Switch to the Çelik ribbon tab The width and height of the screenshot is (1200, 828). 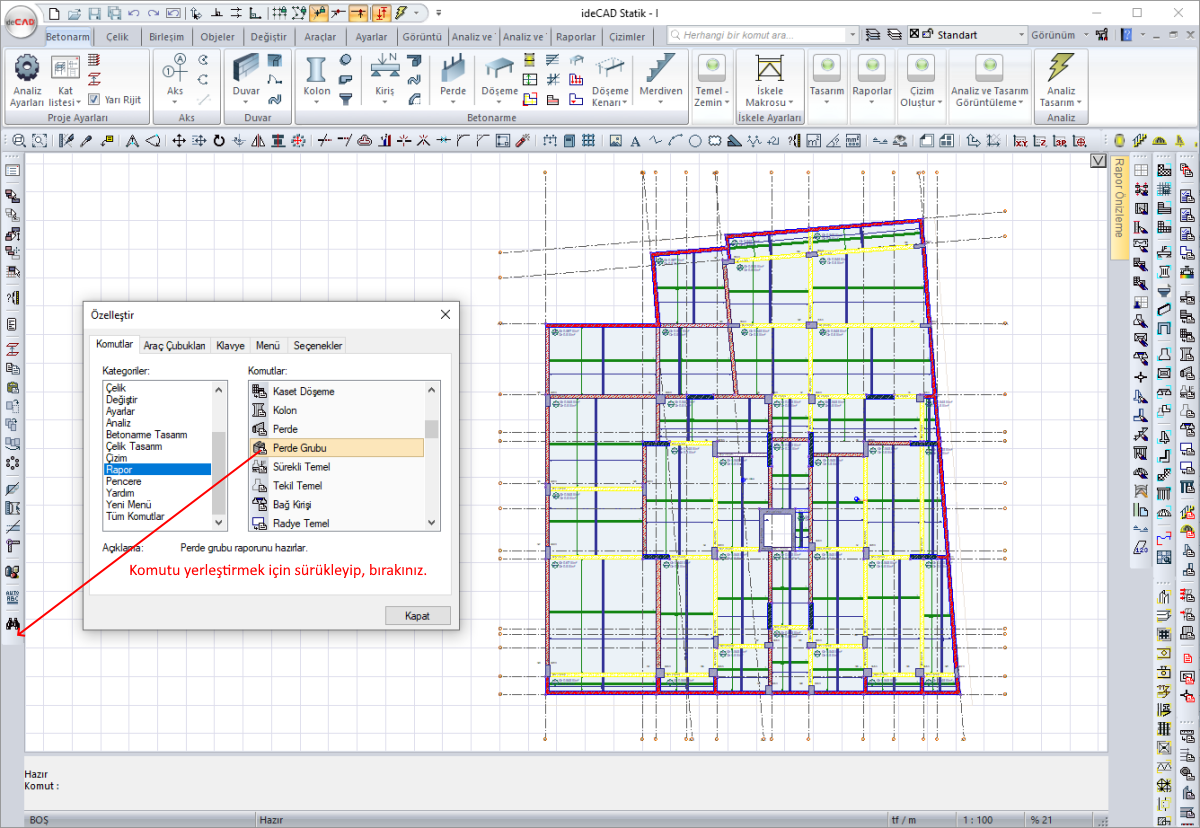117,37
